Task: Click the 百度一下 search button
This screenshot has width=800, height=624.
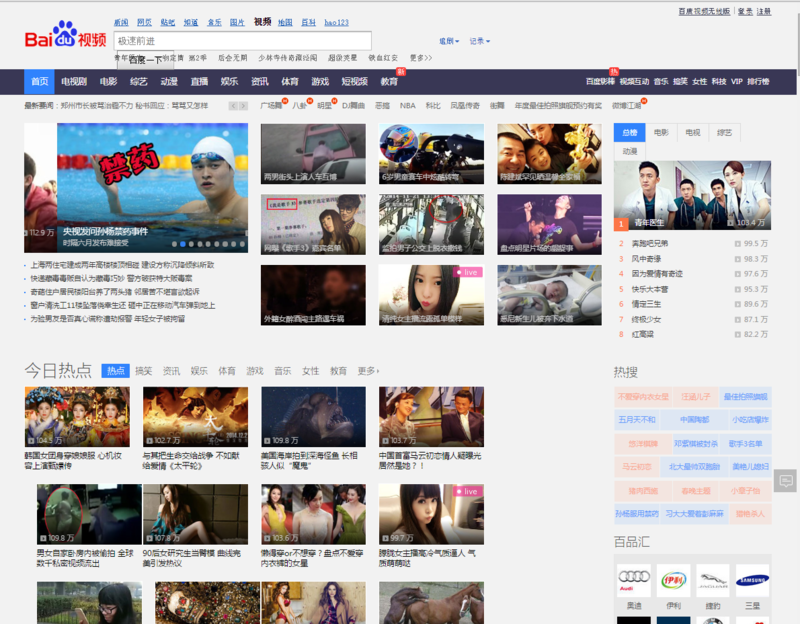Action: pyautogui.click(x=145, y=60)
